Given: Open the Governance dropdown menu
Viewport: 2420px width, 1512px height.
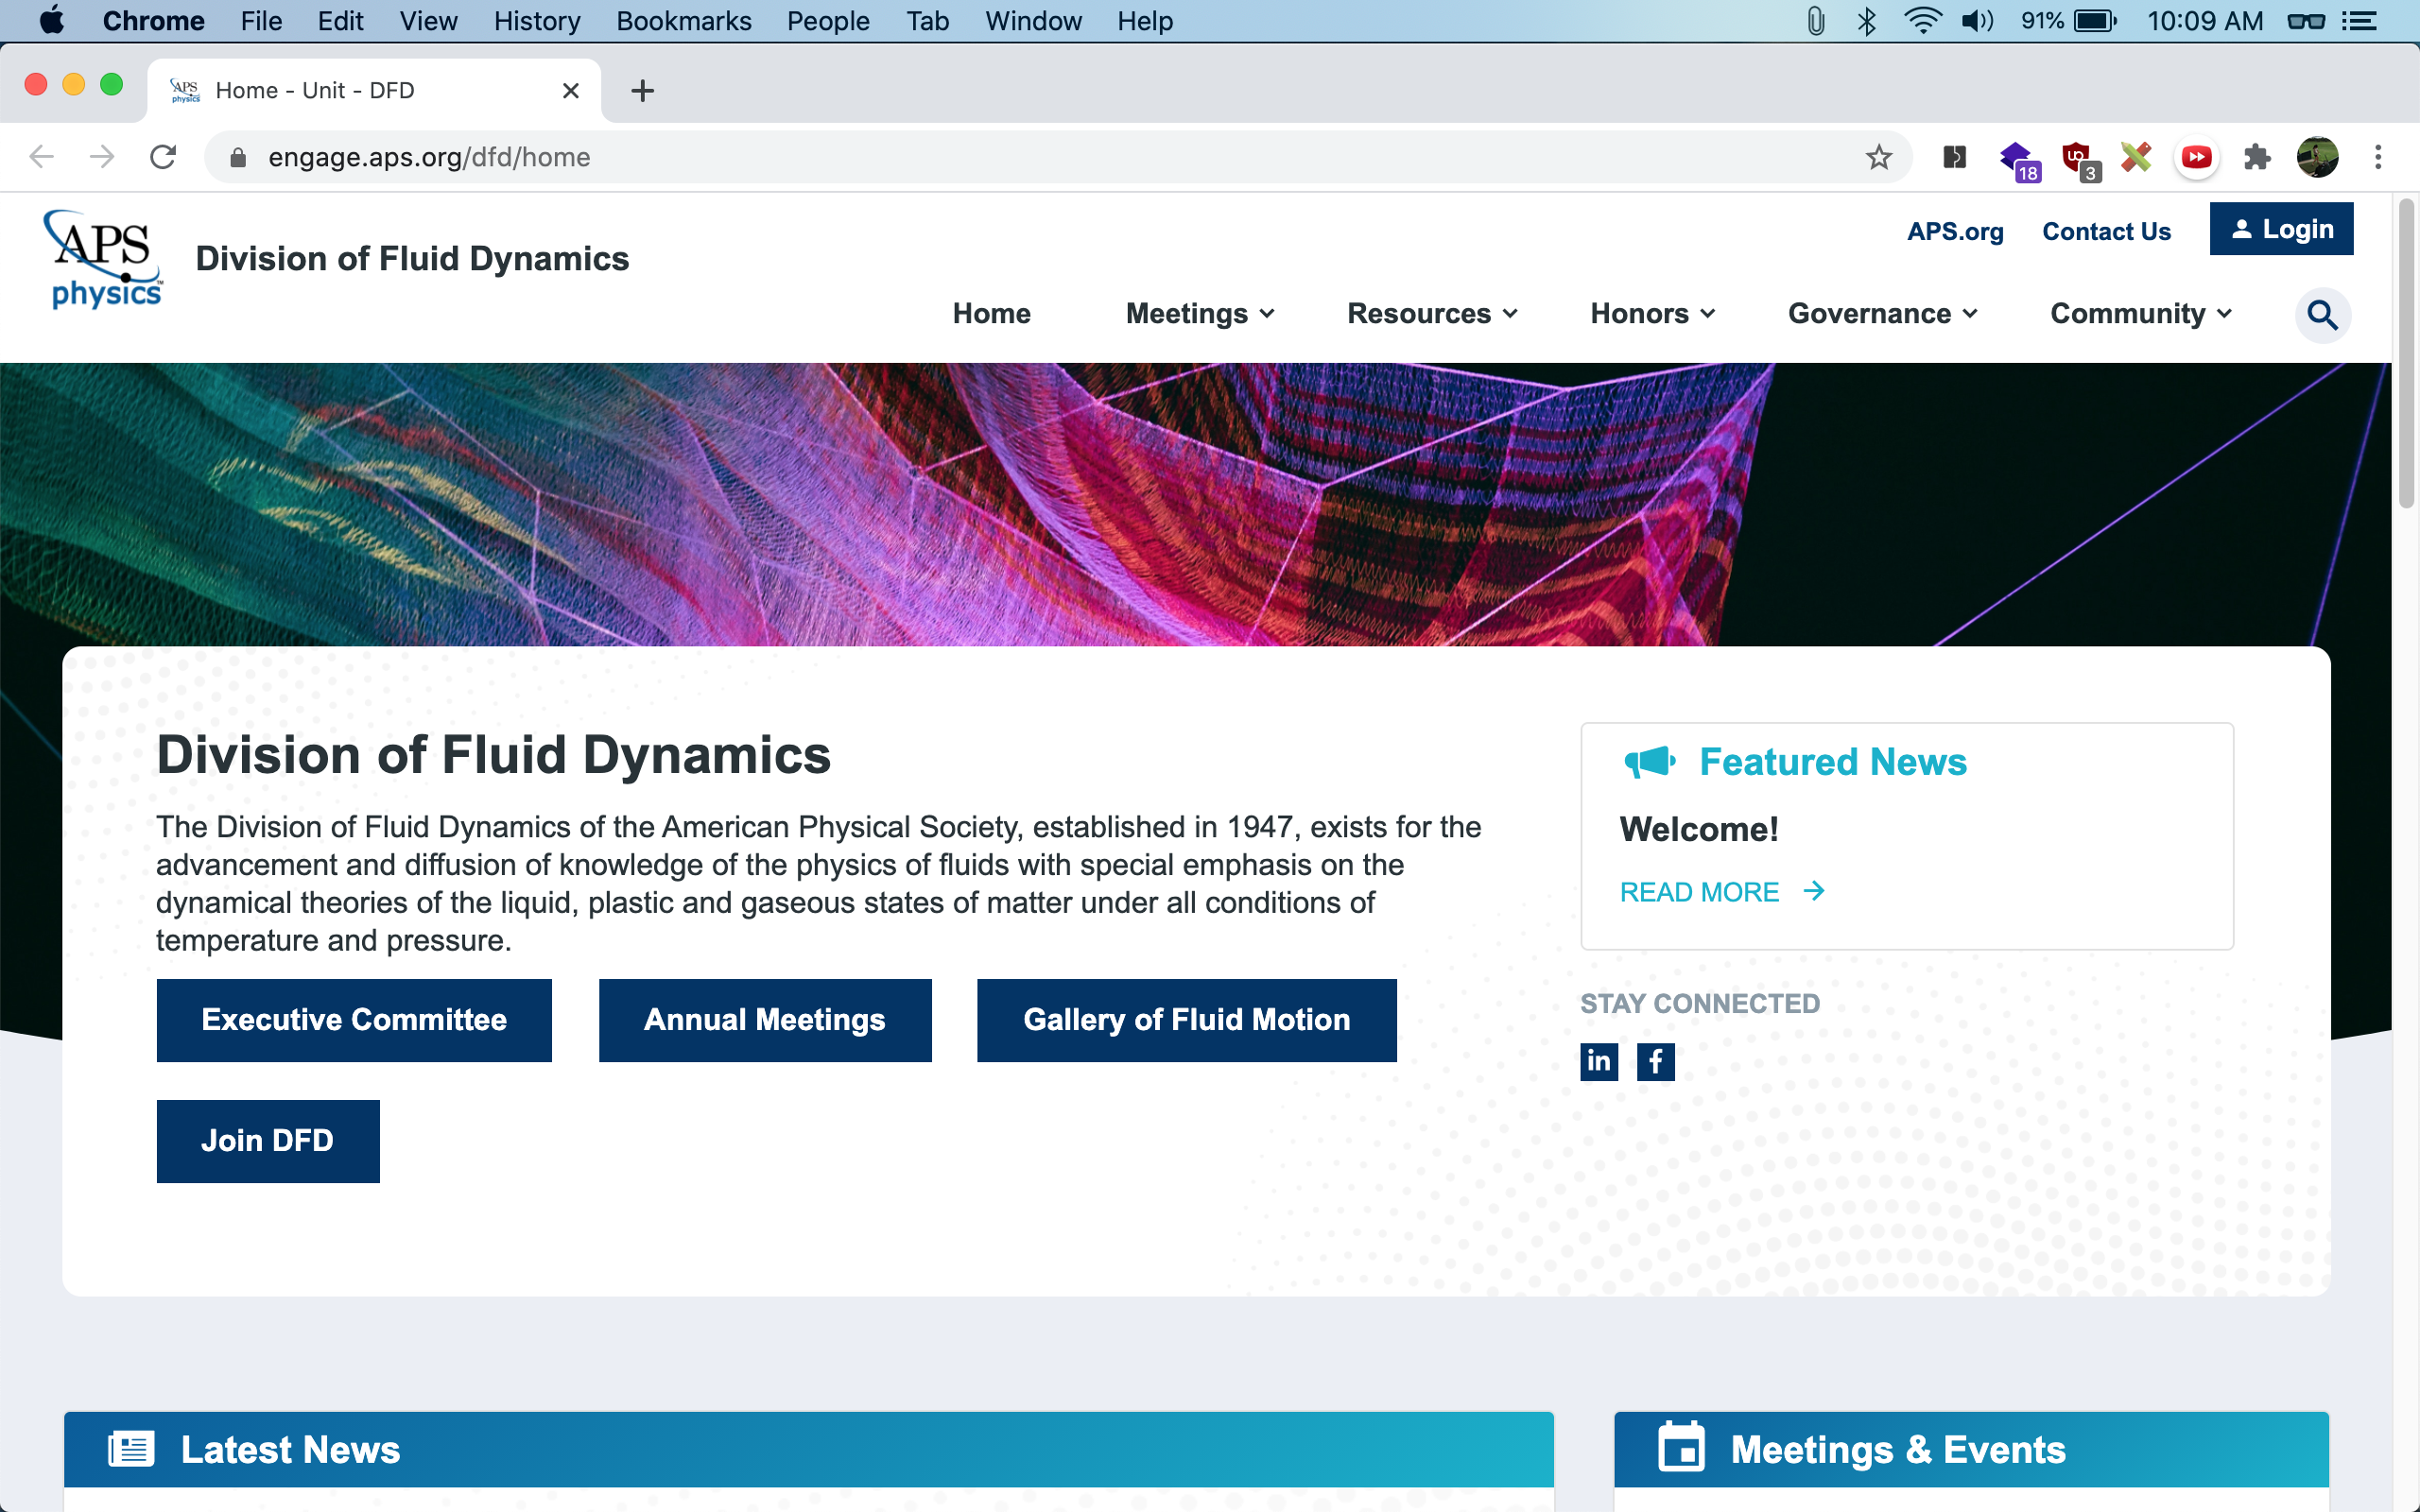Looking at the screenshot, I should click(x=1882, y=314).
